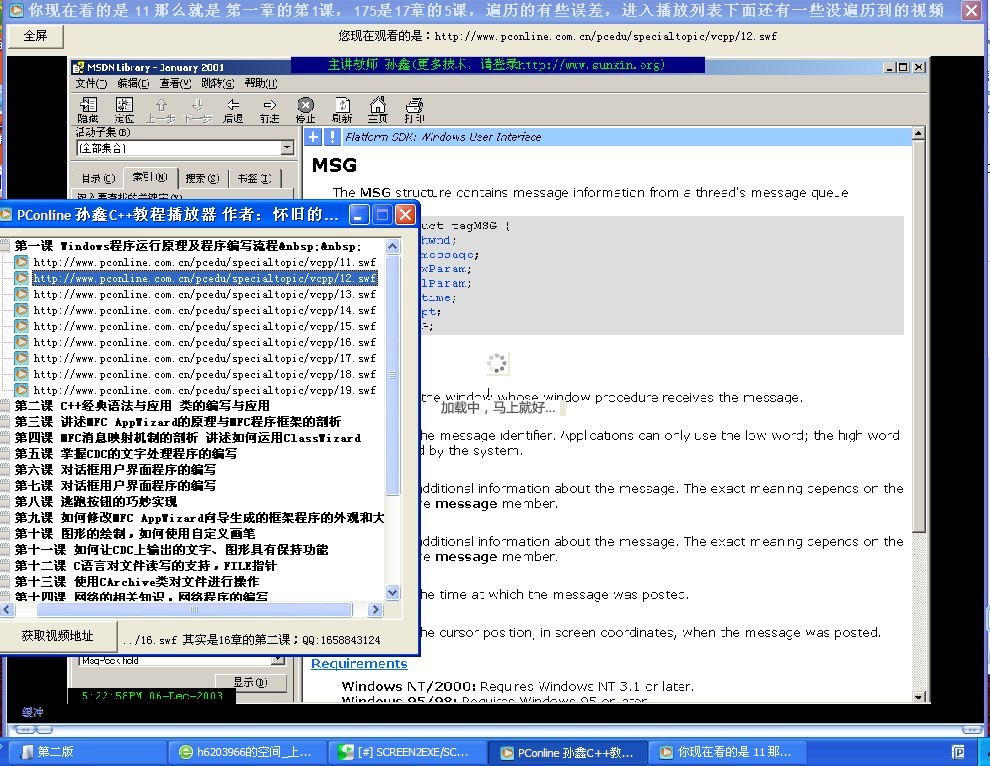Select the vcpp/13.swf playlist entry
The height and width of the screenshot is (766, 990).
205,294
